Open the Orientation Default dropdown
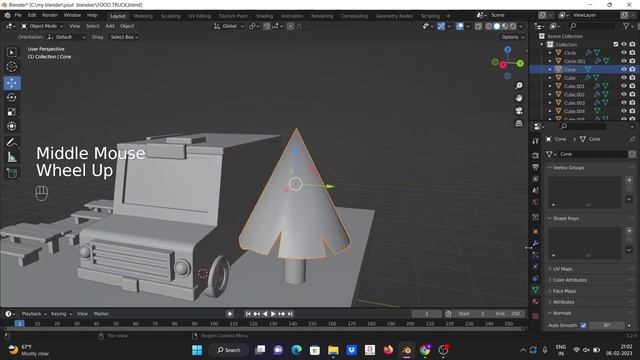Image resolution: width=640 pixels, height=360 pixels. pyautogui.click(x=67, y=37)
